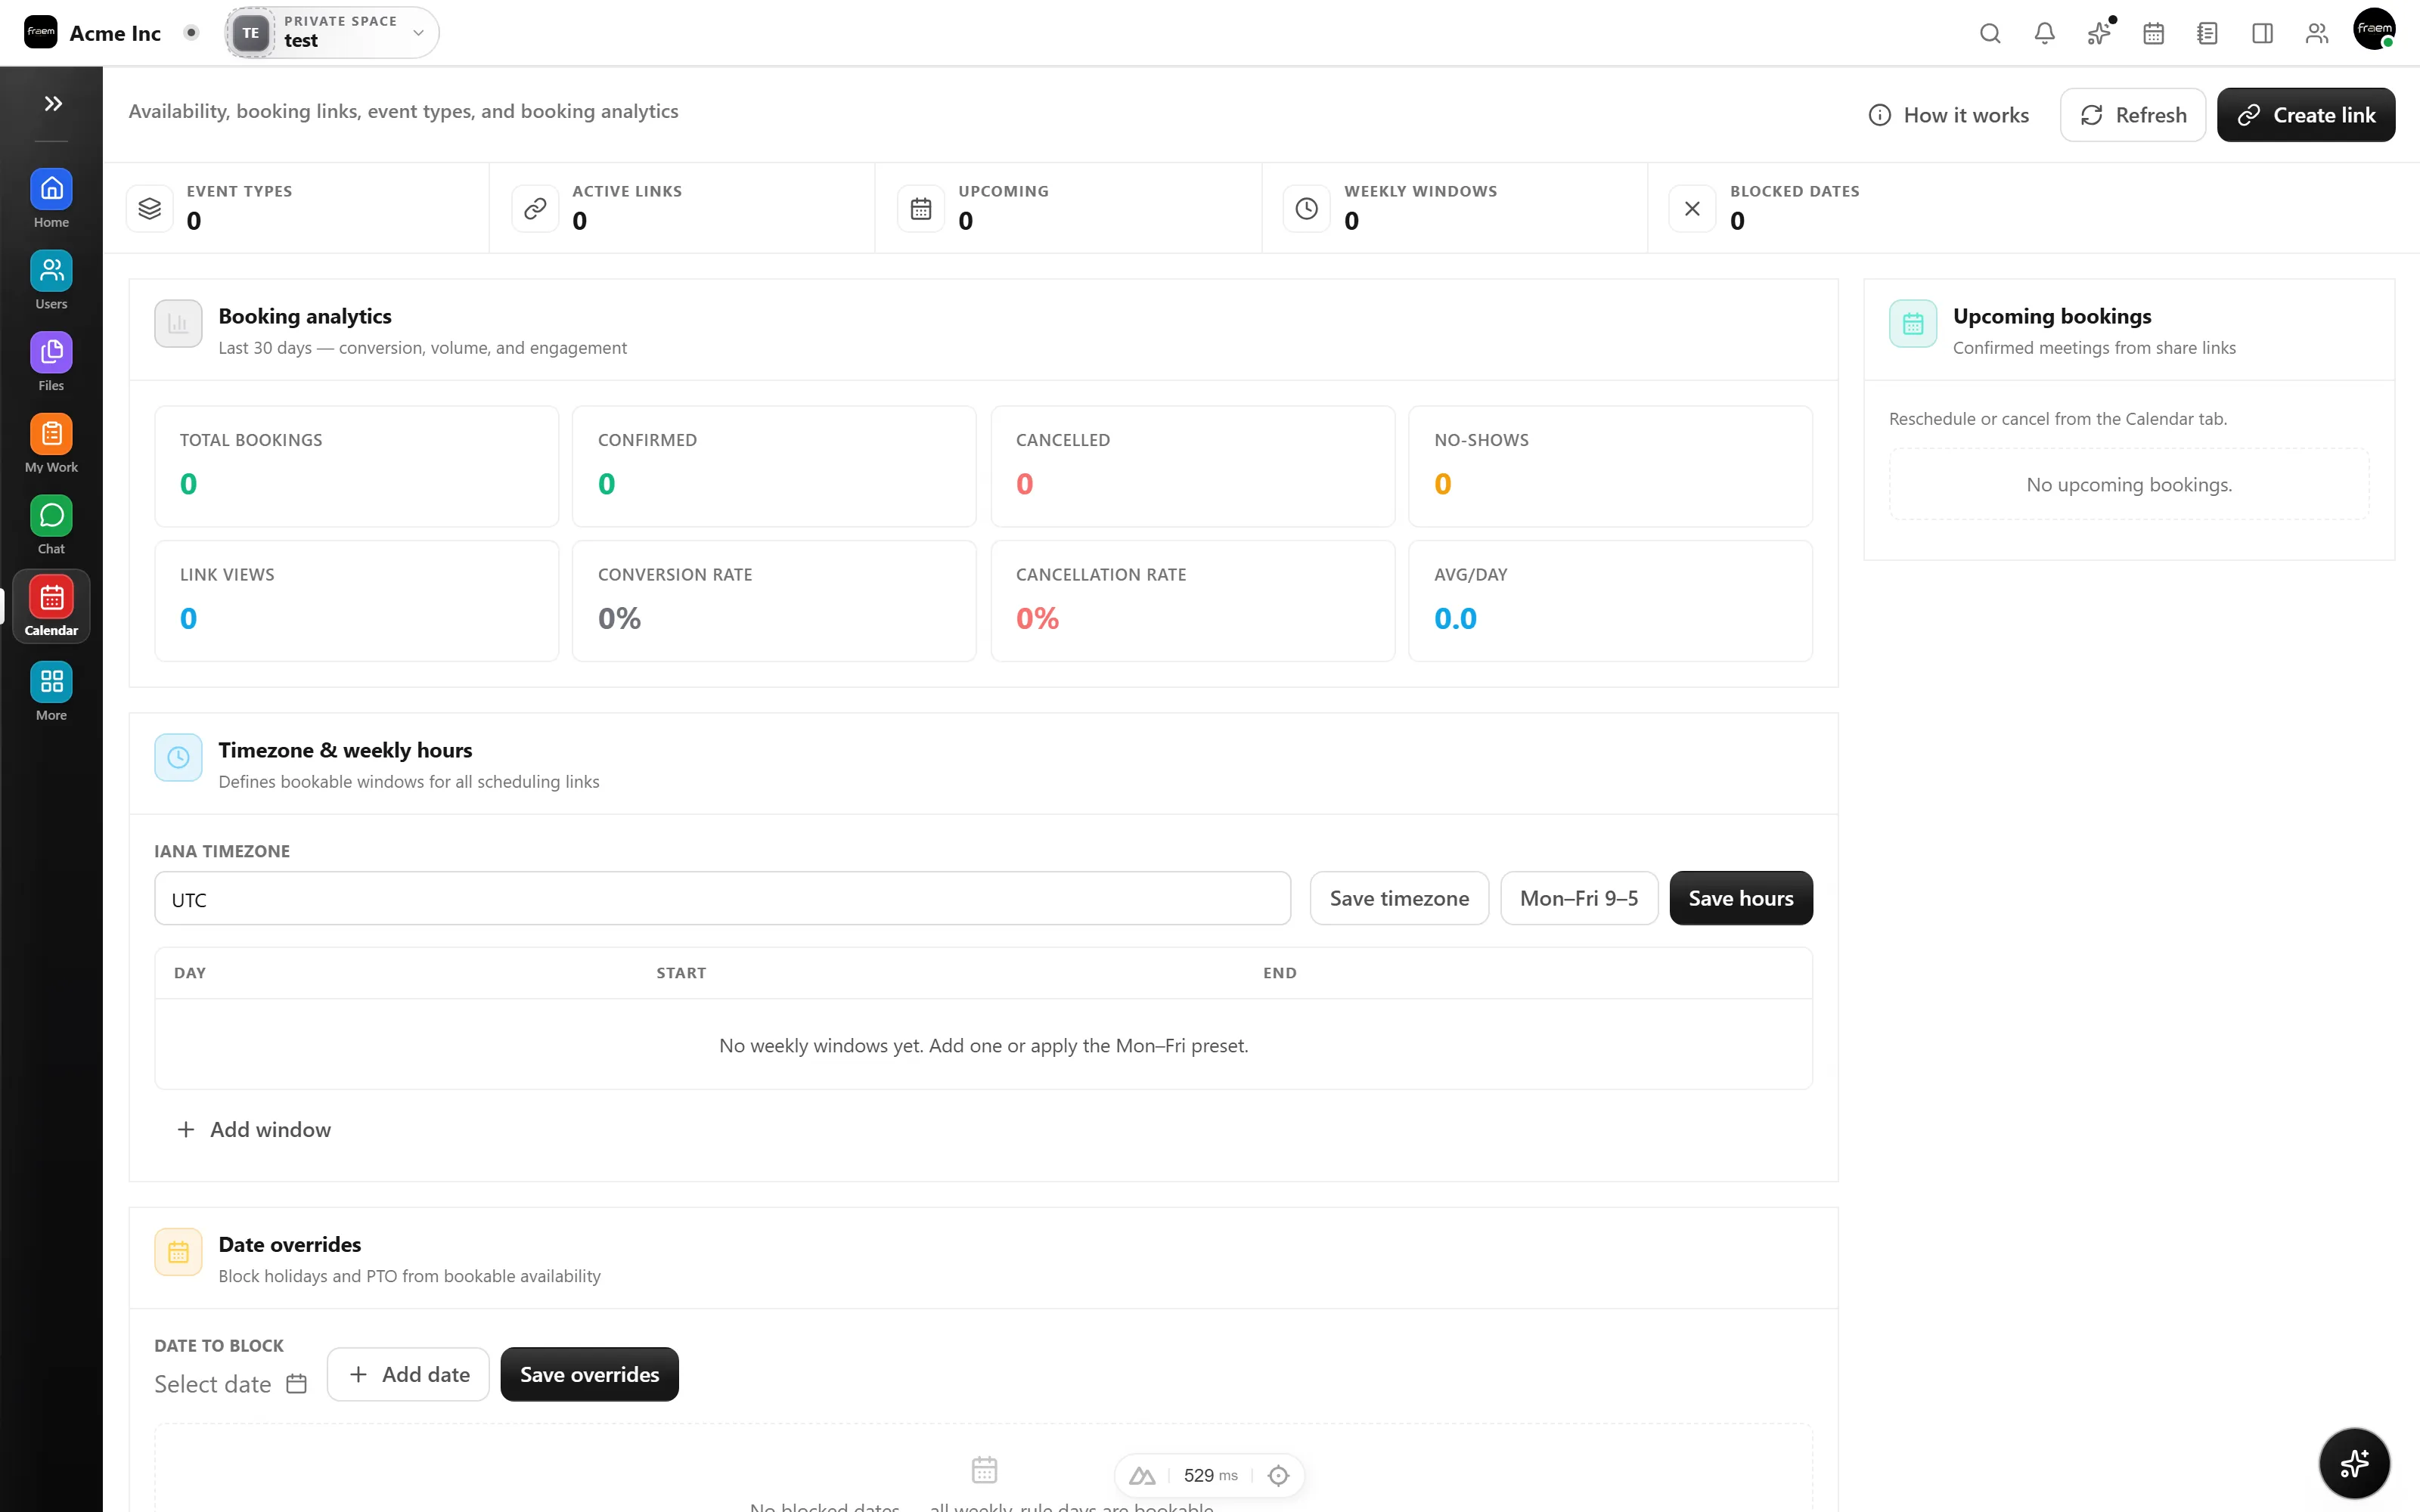Click the Upcoming calendar stat icon
The width and height of the screenshot is (2420, 1512).
click(921, 208)
